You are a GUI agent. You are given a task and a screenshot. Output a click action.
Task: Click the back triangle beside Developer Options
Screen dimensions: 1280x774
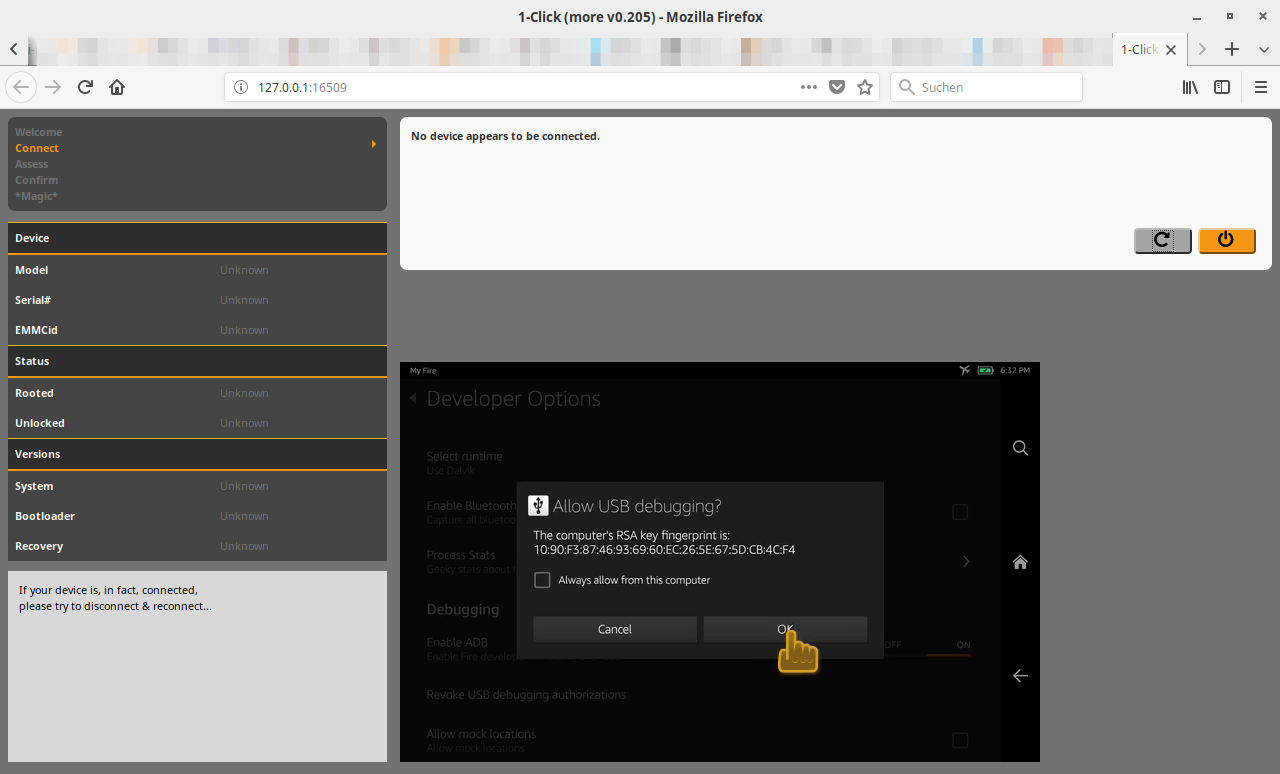(413, 398)
